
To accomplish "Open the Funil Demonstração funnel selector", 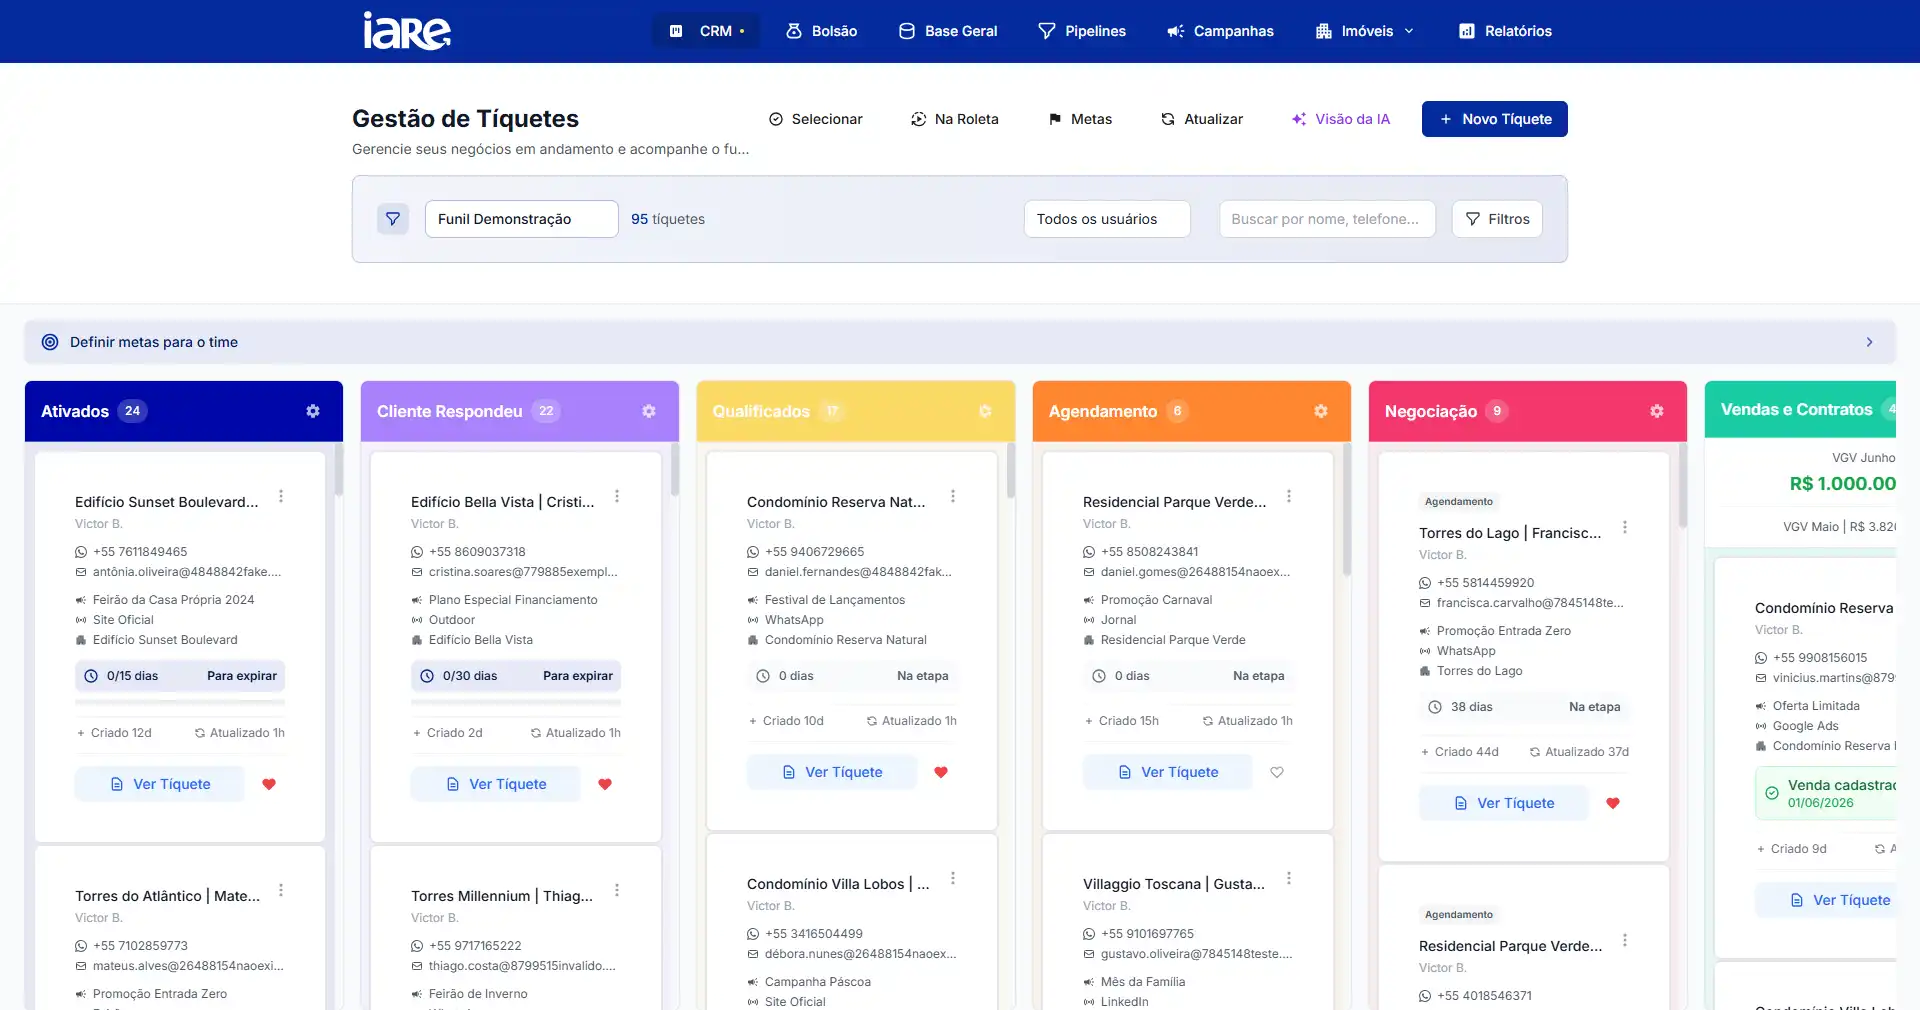I will point(521,219).
